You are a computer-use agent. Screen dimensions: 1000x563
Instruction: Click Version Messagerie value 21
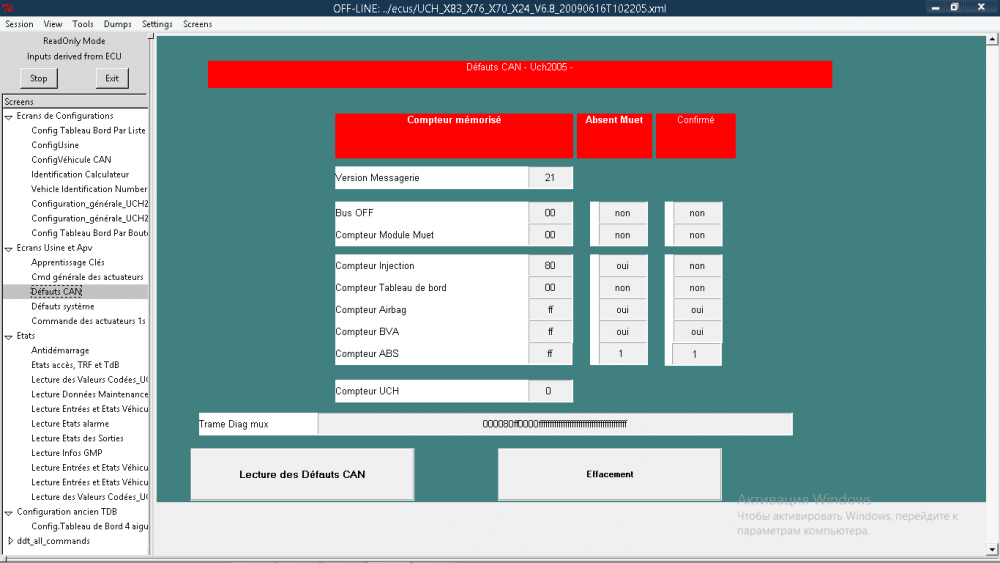click(x=550, y=178)
